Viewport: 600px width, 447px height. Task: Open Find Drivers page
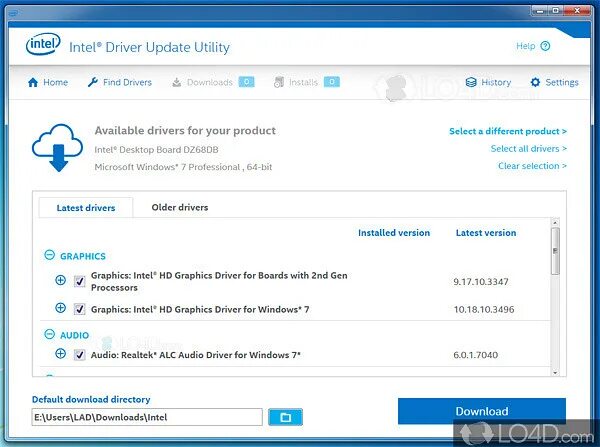click(x=120, y=82)
